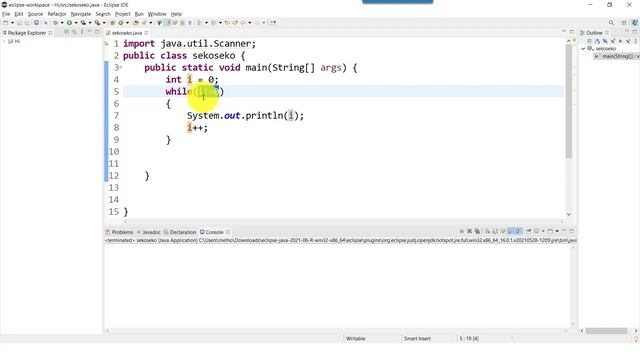
Task: Open the Display Selected Console dropdown
Action: point(543,231)
